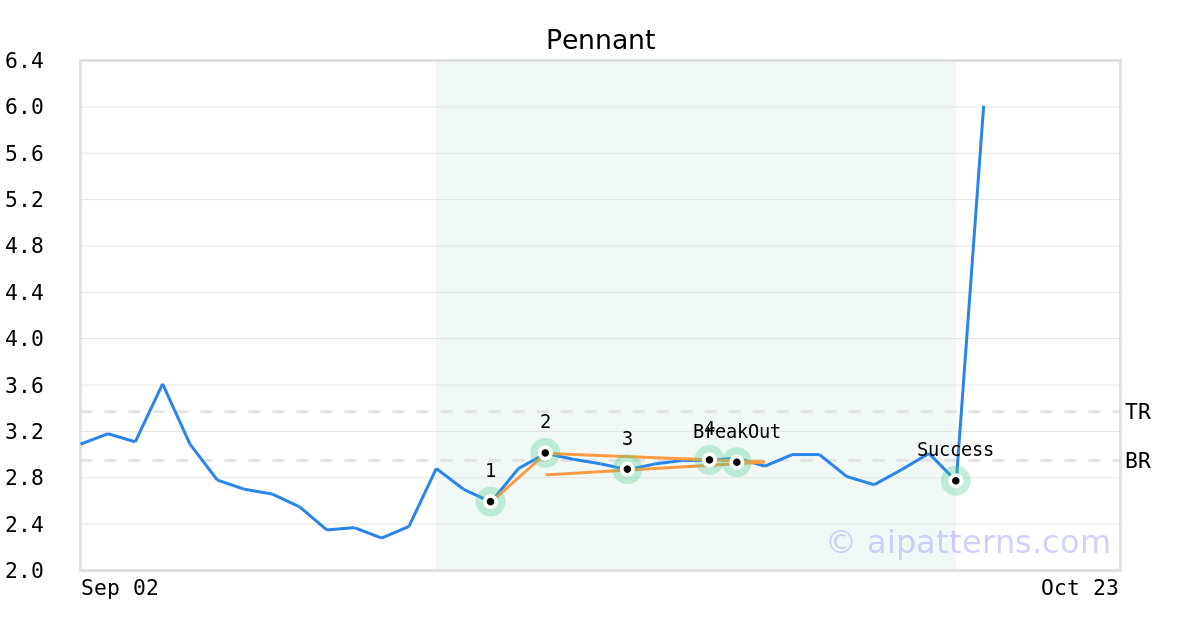Click pattern point marker 4
This screenshot has height=630, width=1200.
pyautogui.click(x=709, y=460)
